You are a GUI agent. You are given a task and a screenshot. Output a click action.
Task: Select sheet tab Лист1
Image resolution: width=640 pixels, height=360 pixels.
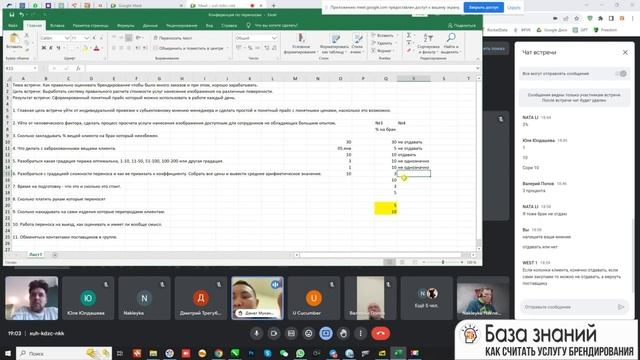pos(36,254)
